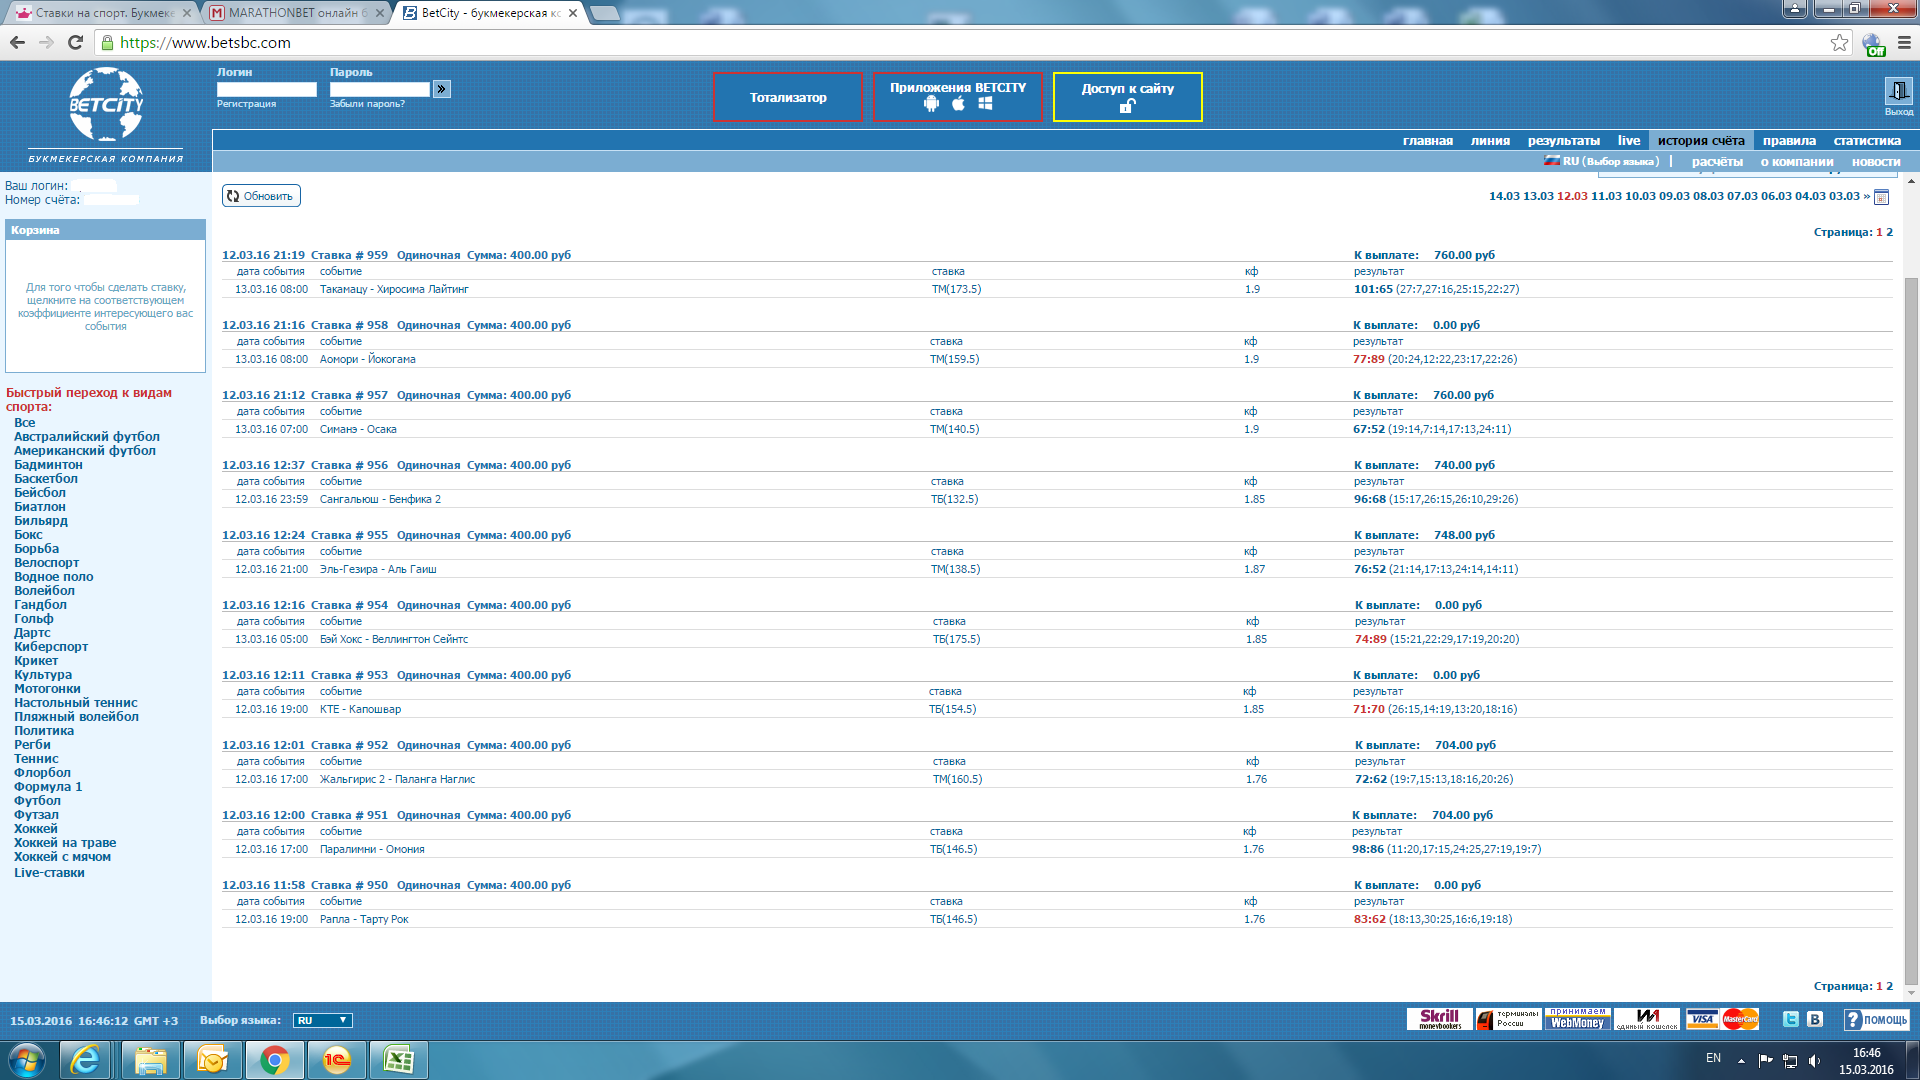Open Excel from the Windows taskbar
1920x1080 pixels.
[x=399, y=1059]
